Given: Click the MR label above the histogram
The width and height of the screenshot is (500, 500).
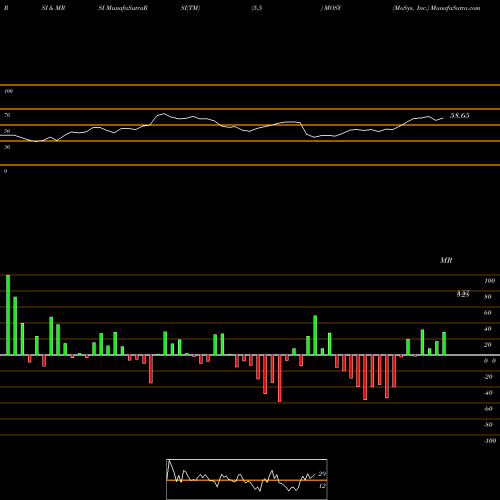Looking at the screenshot, I should pos(446,260).
